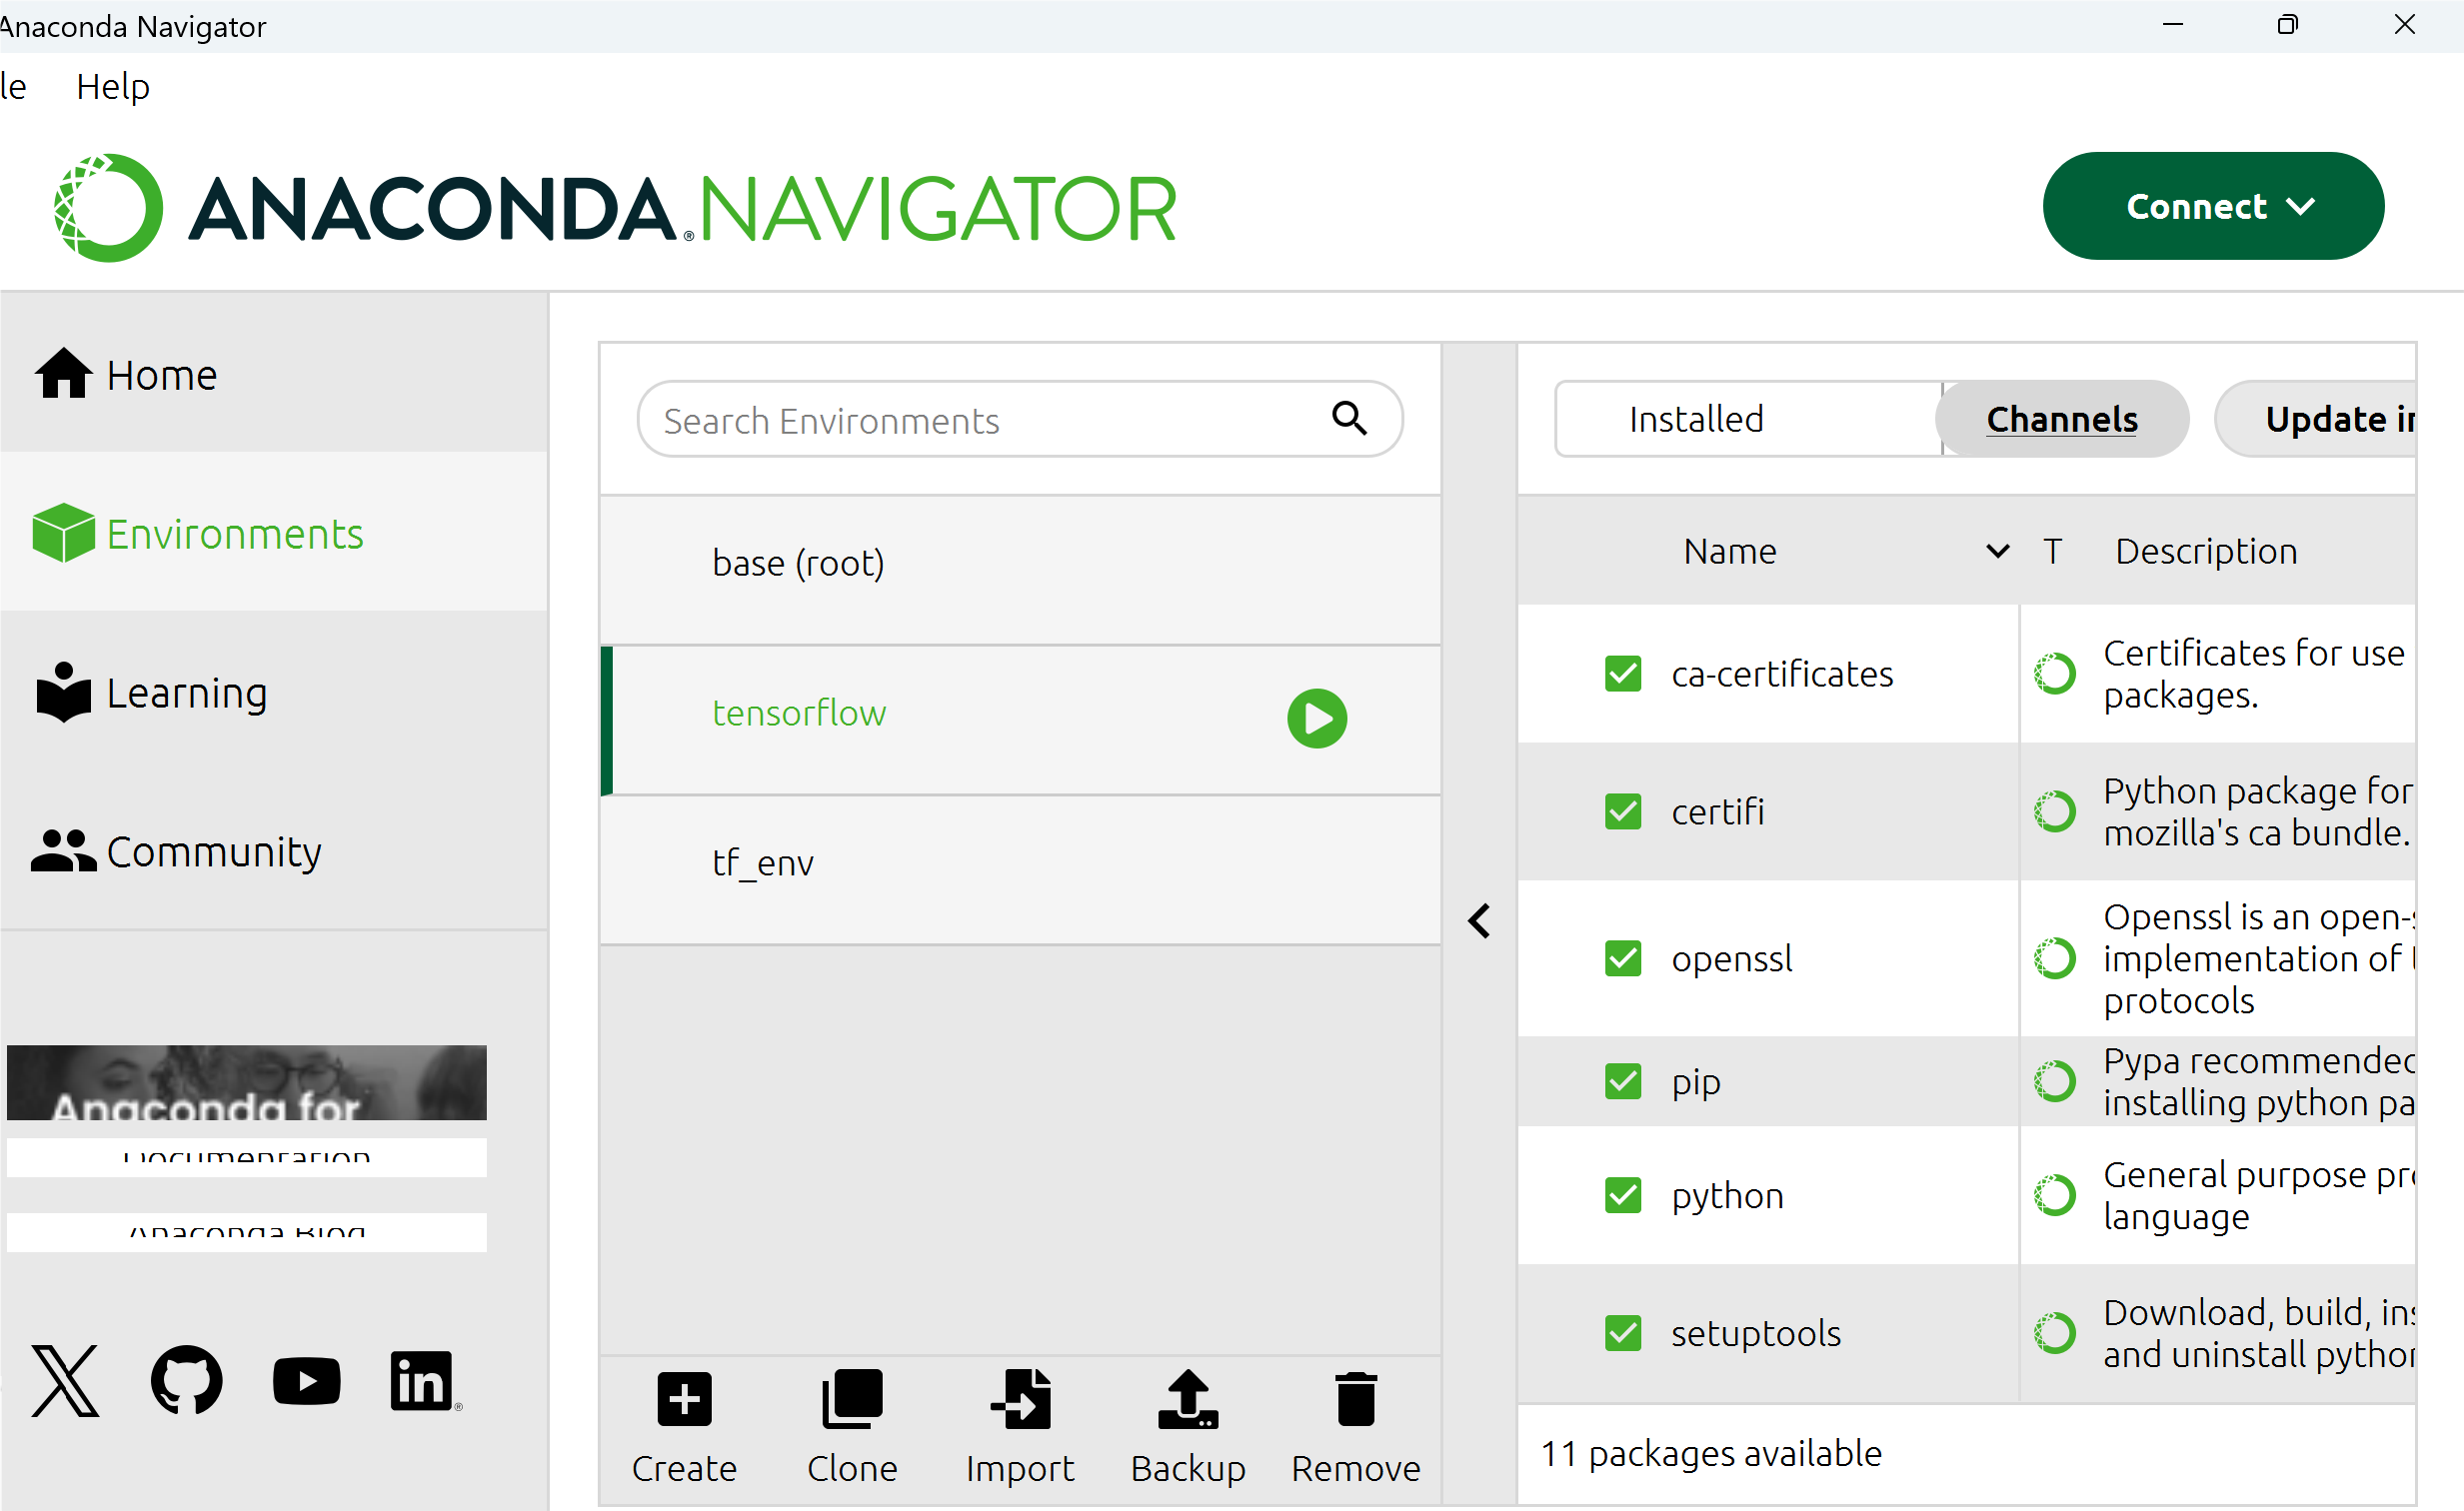
Task: Toggle the setuptools package checkbox
Action: click(1622, 1332)
